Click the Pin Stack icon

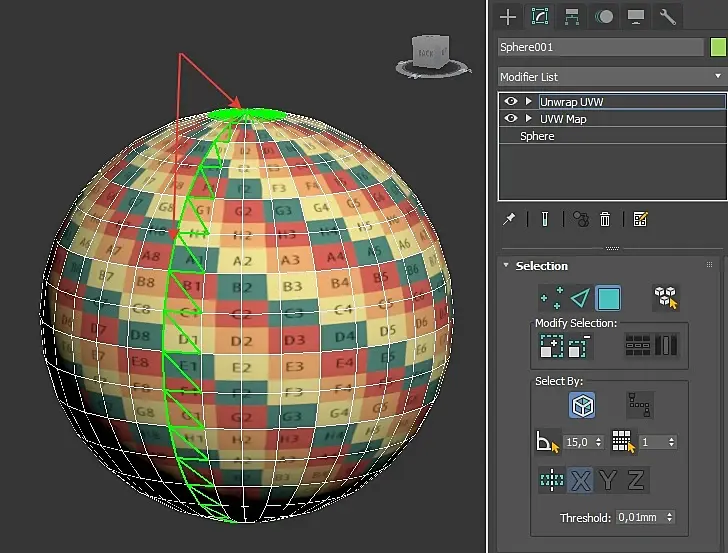click(x=510, y=219)
